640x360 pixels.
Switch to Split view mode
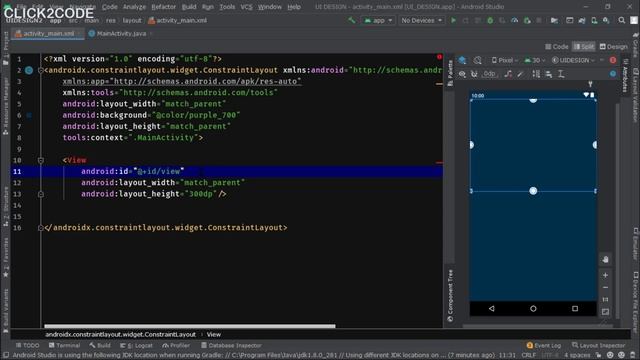[x=584, y=47]
